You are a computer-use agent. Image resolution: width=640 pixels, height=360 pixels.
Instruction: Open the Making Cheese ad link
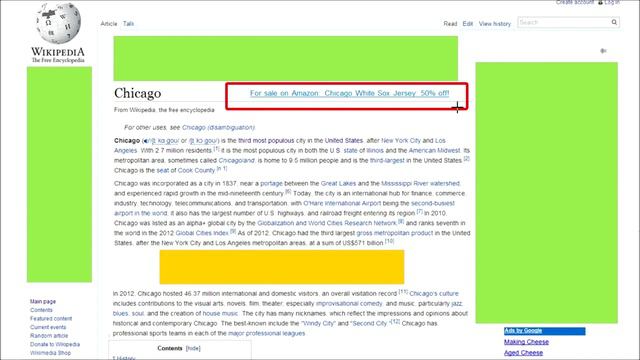[526, 342]
